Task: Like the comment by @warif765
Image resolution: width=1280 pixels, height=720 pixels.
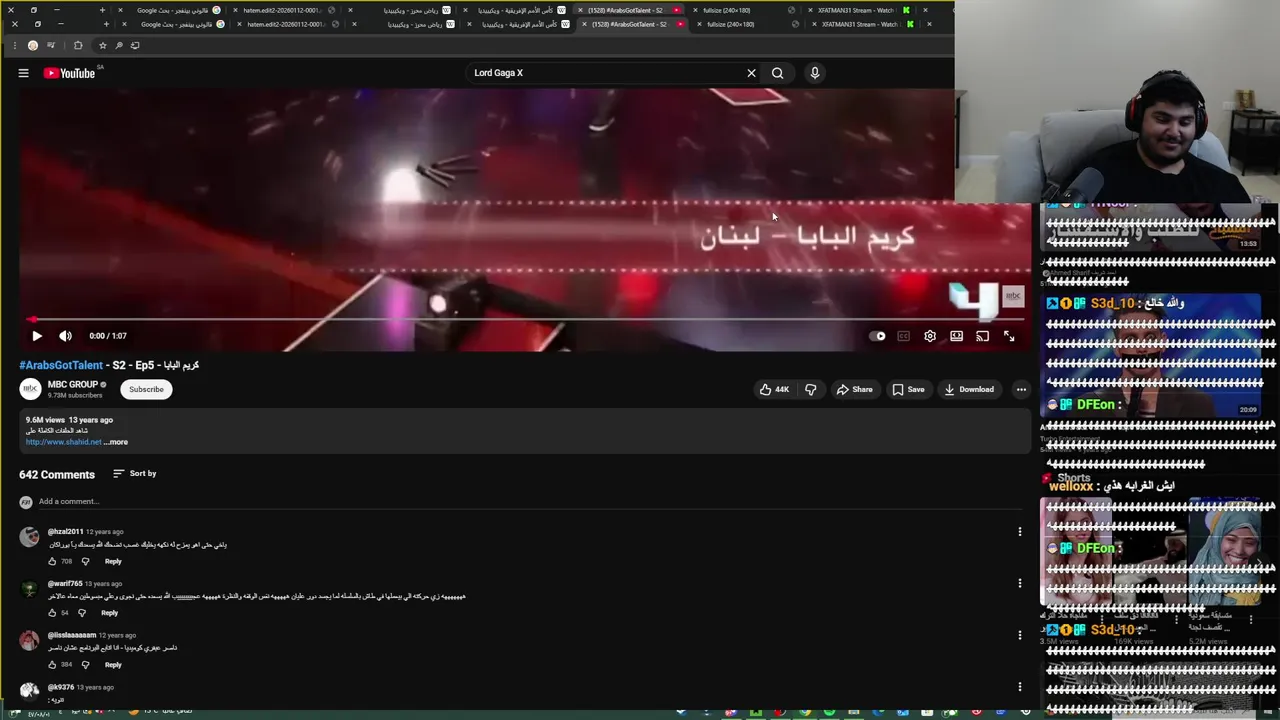Action: click(x=52, y=613)
